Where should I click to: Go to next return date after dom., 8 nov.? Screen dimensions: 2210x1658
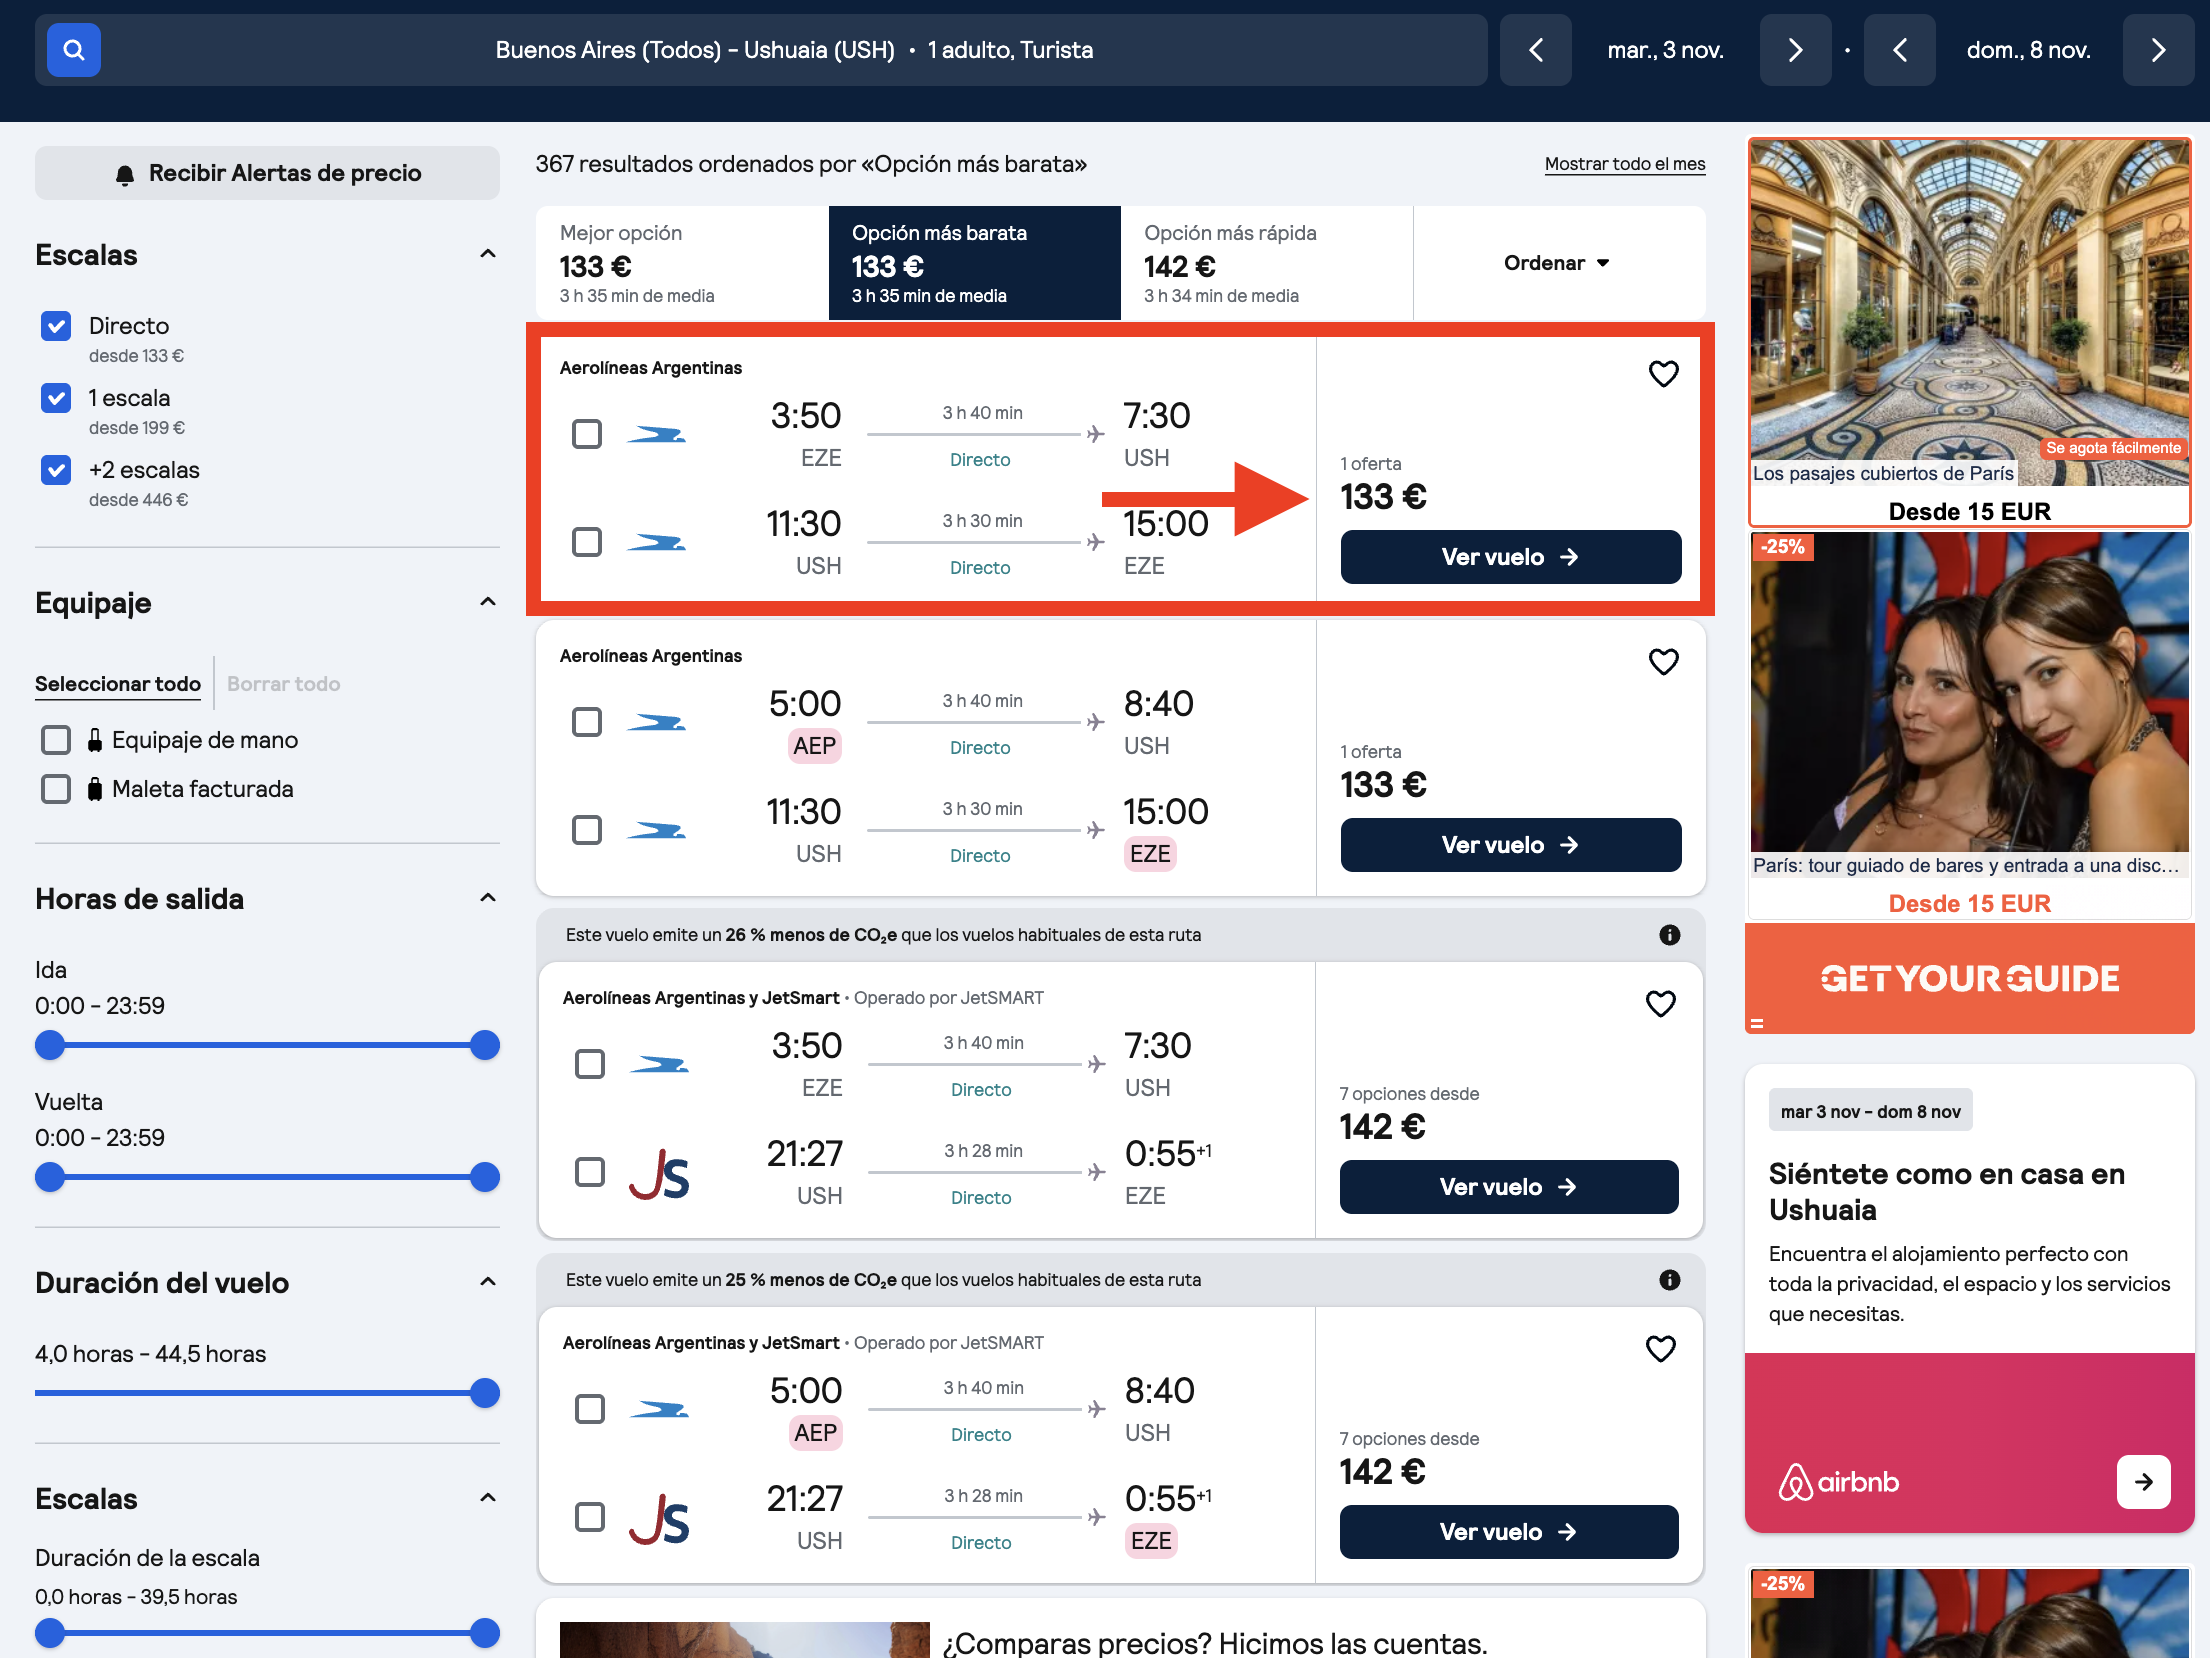[x=2158, y=50]
